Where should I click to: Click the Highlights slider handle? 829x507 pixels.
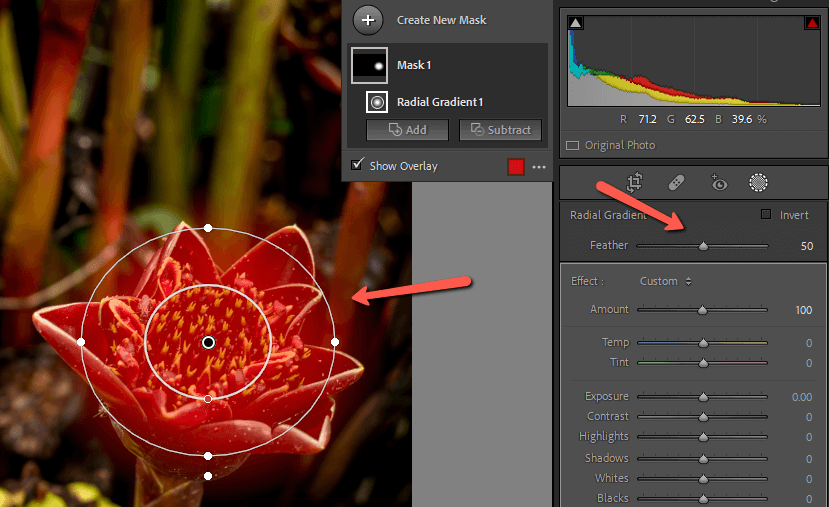click(703, 437)
